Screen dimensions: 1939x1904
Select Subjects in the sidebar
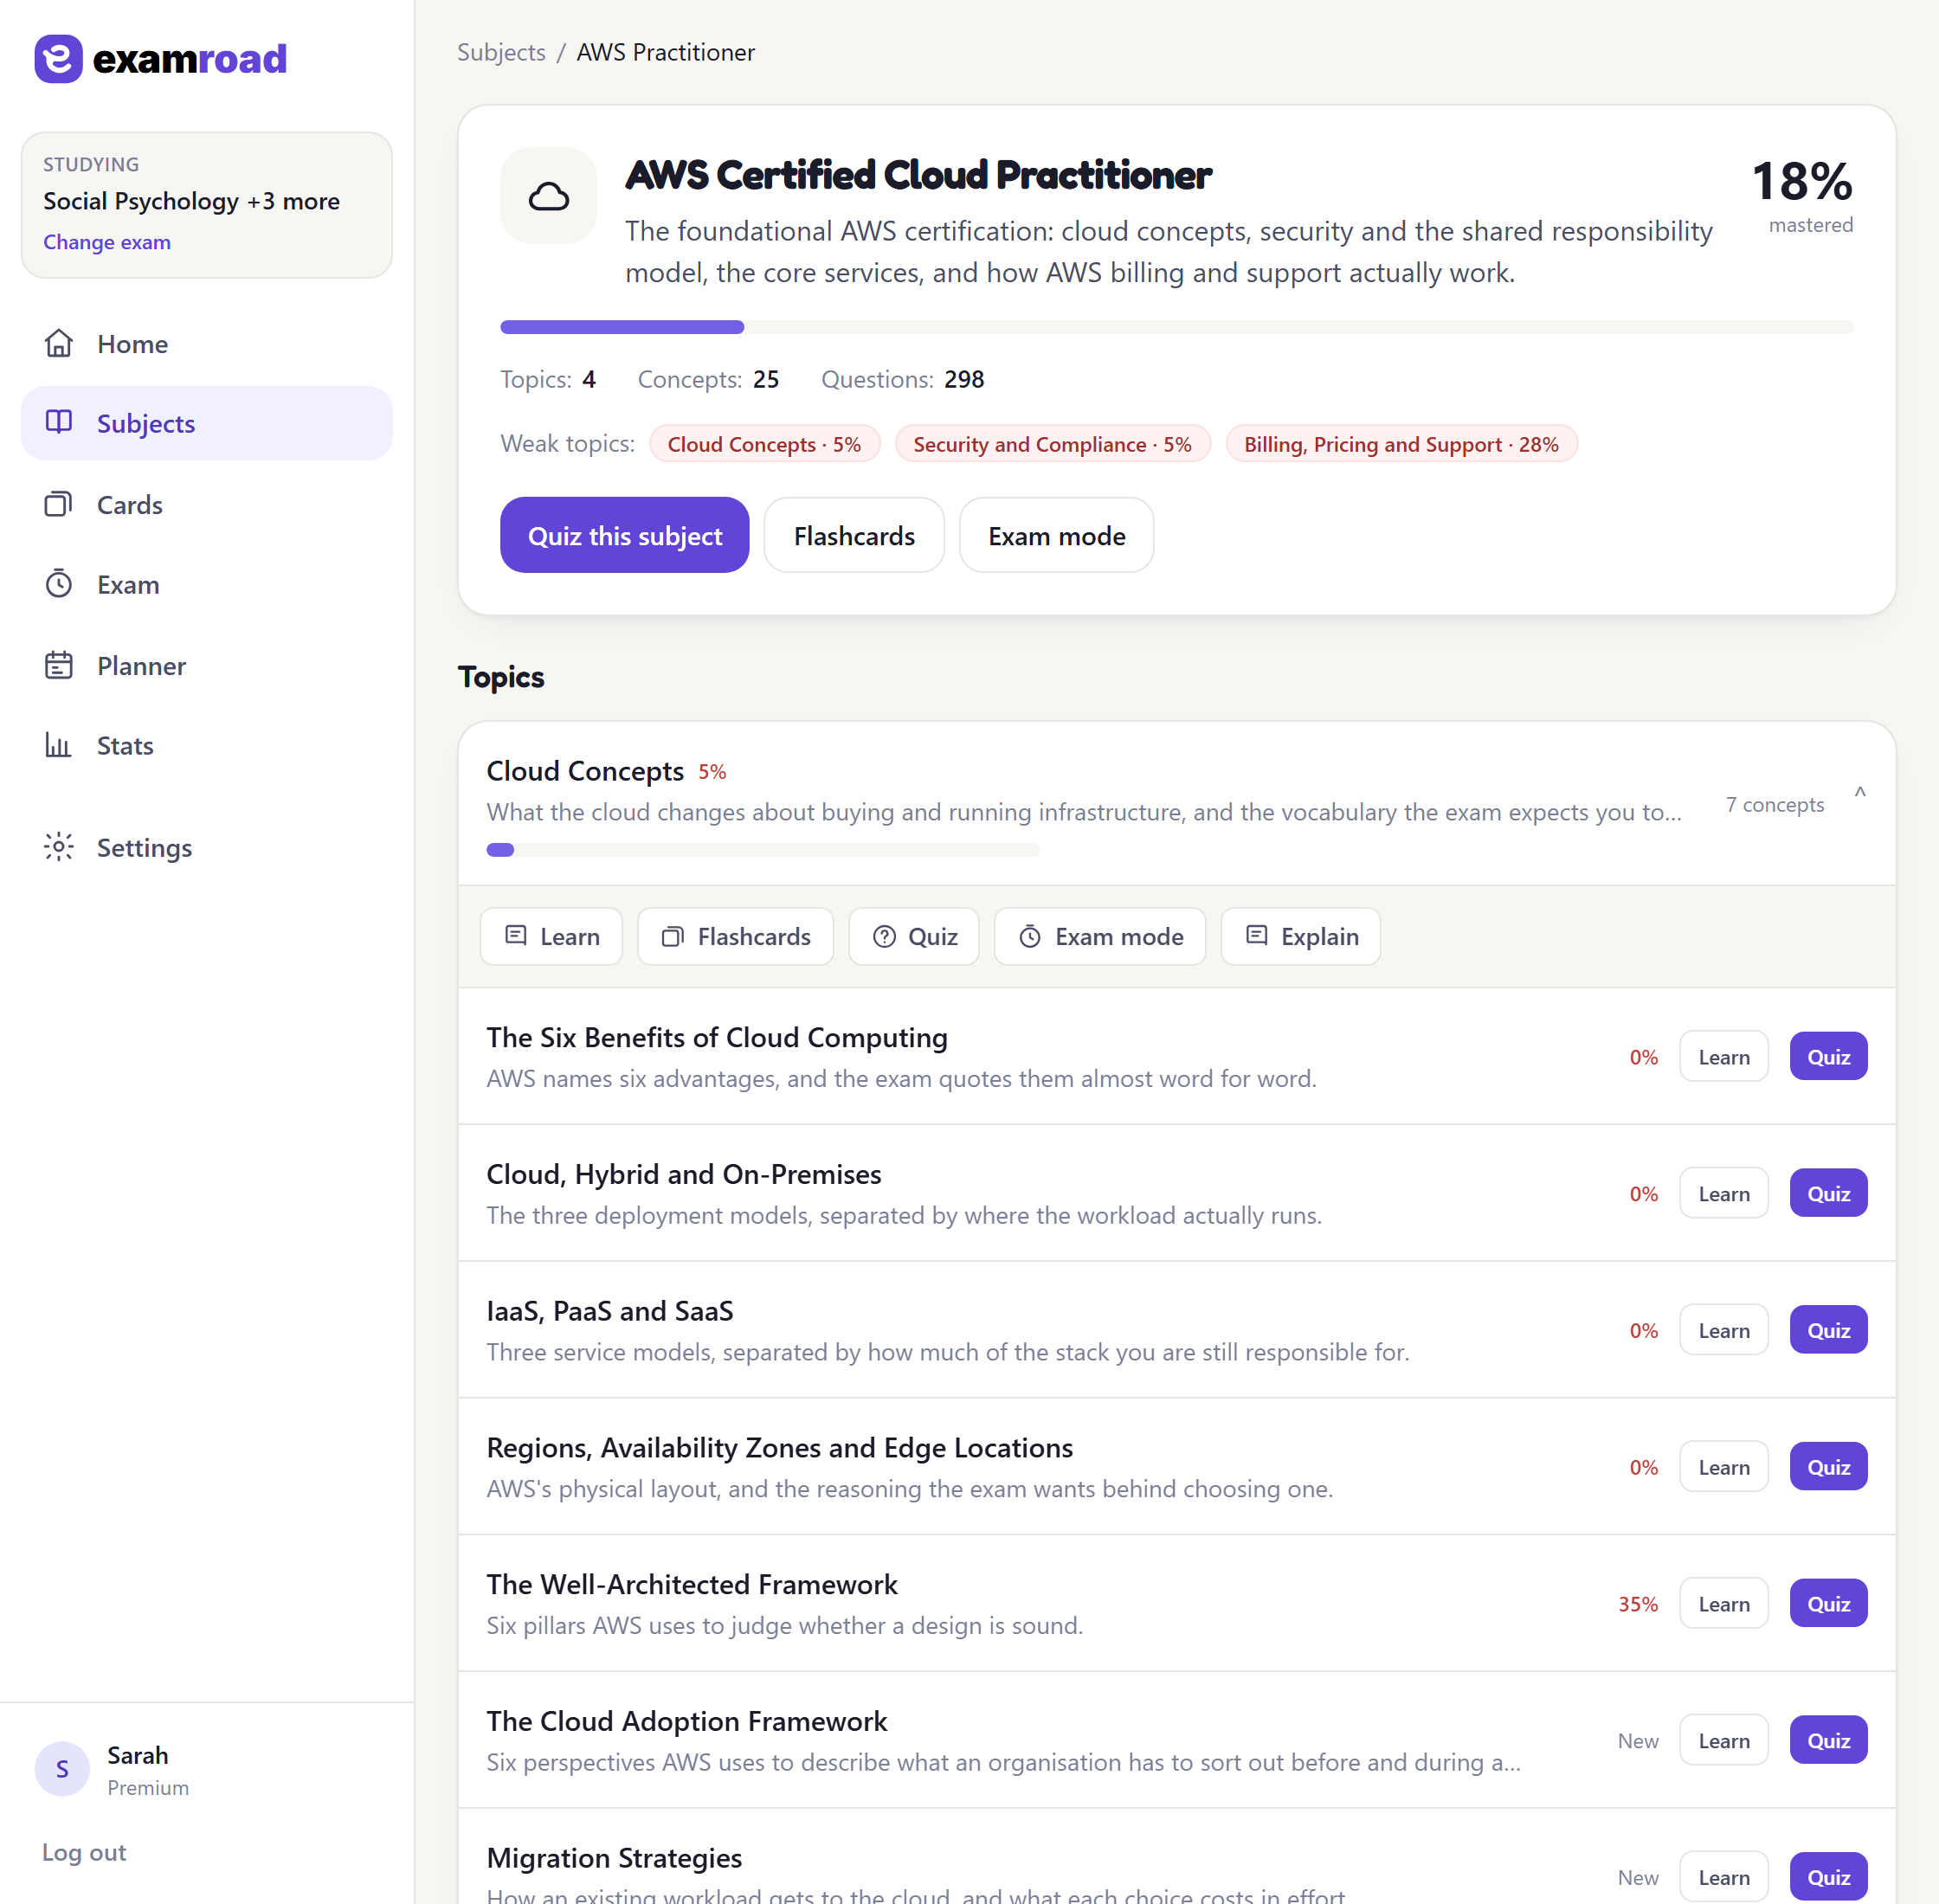(207, 423)
